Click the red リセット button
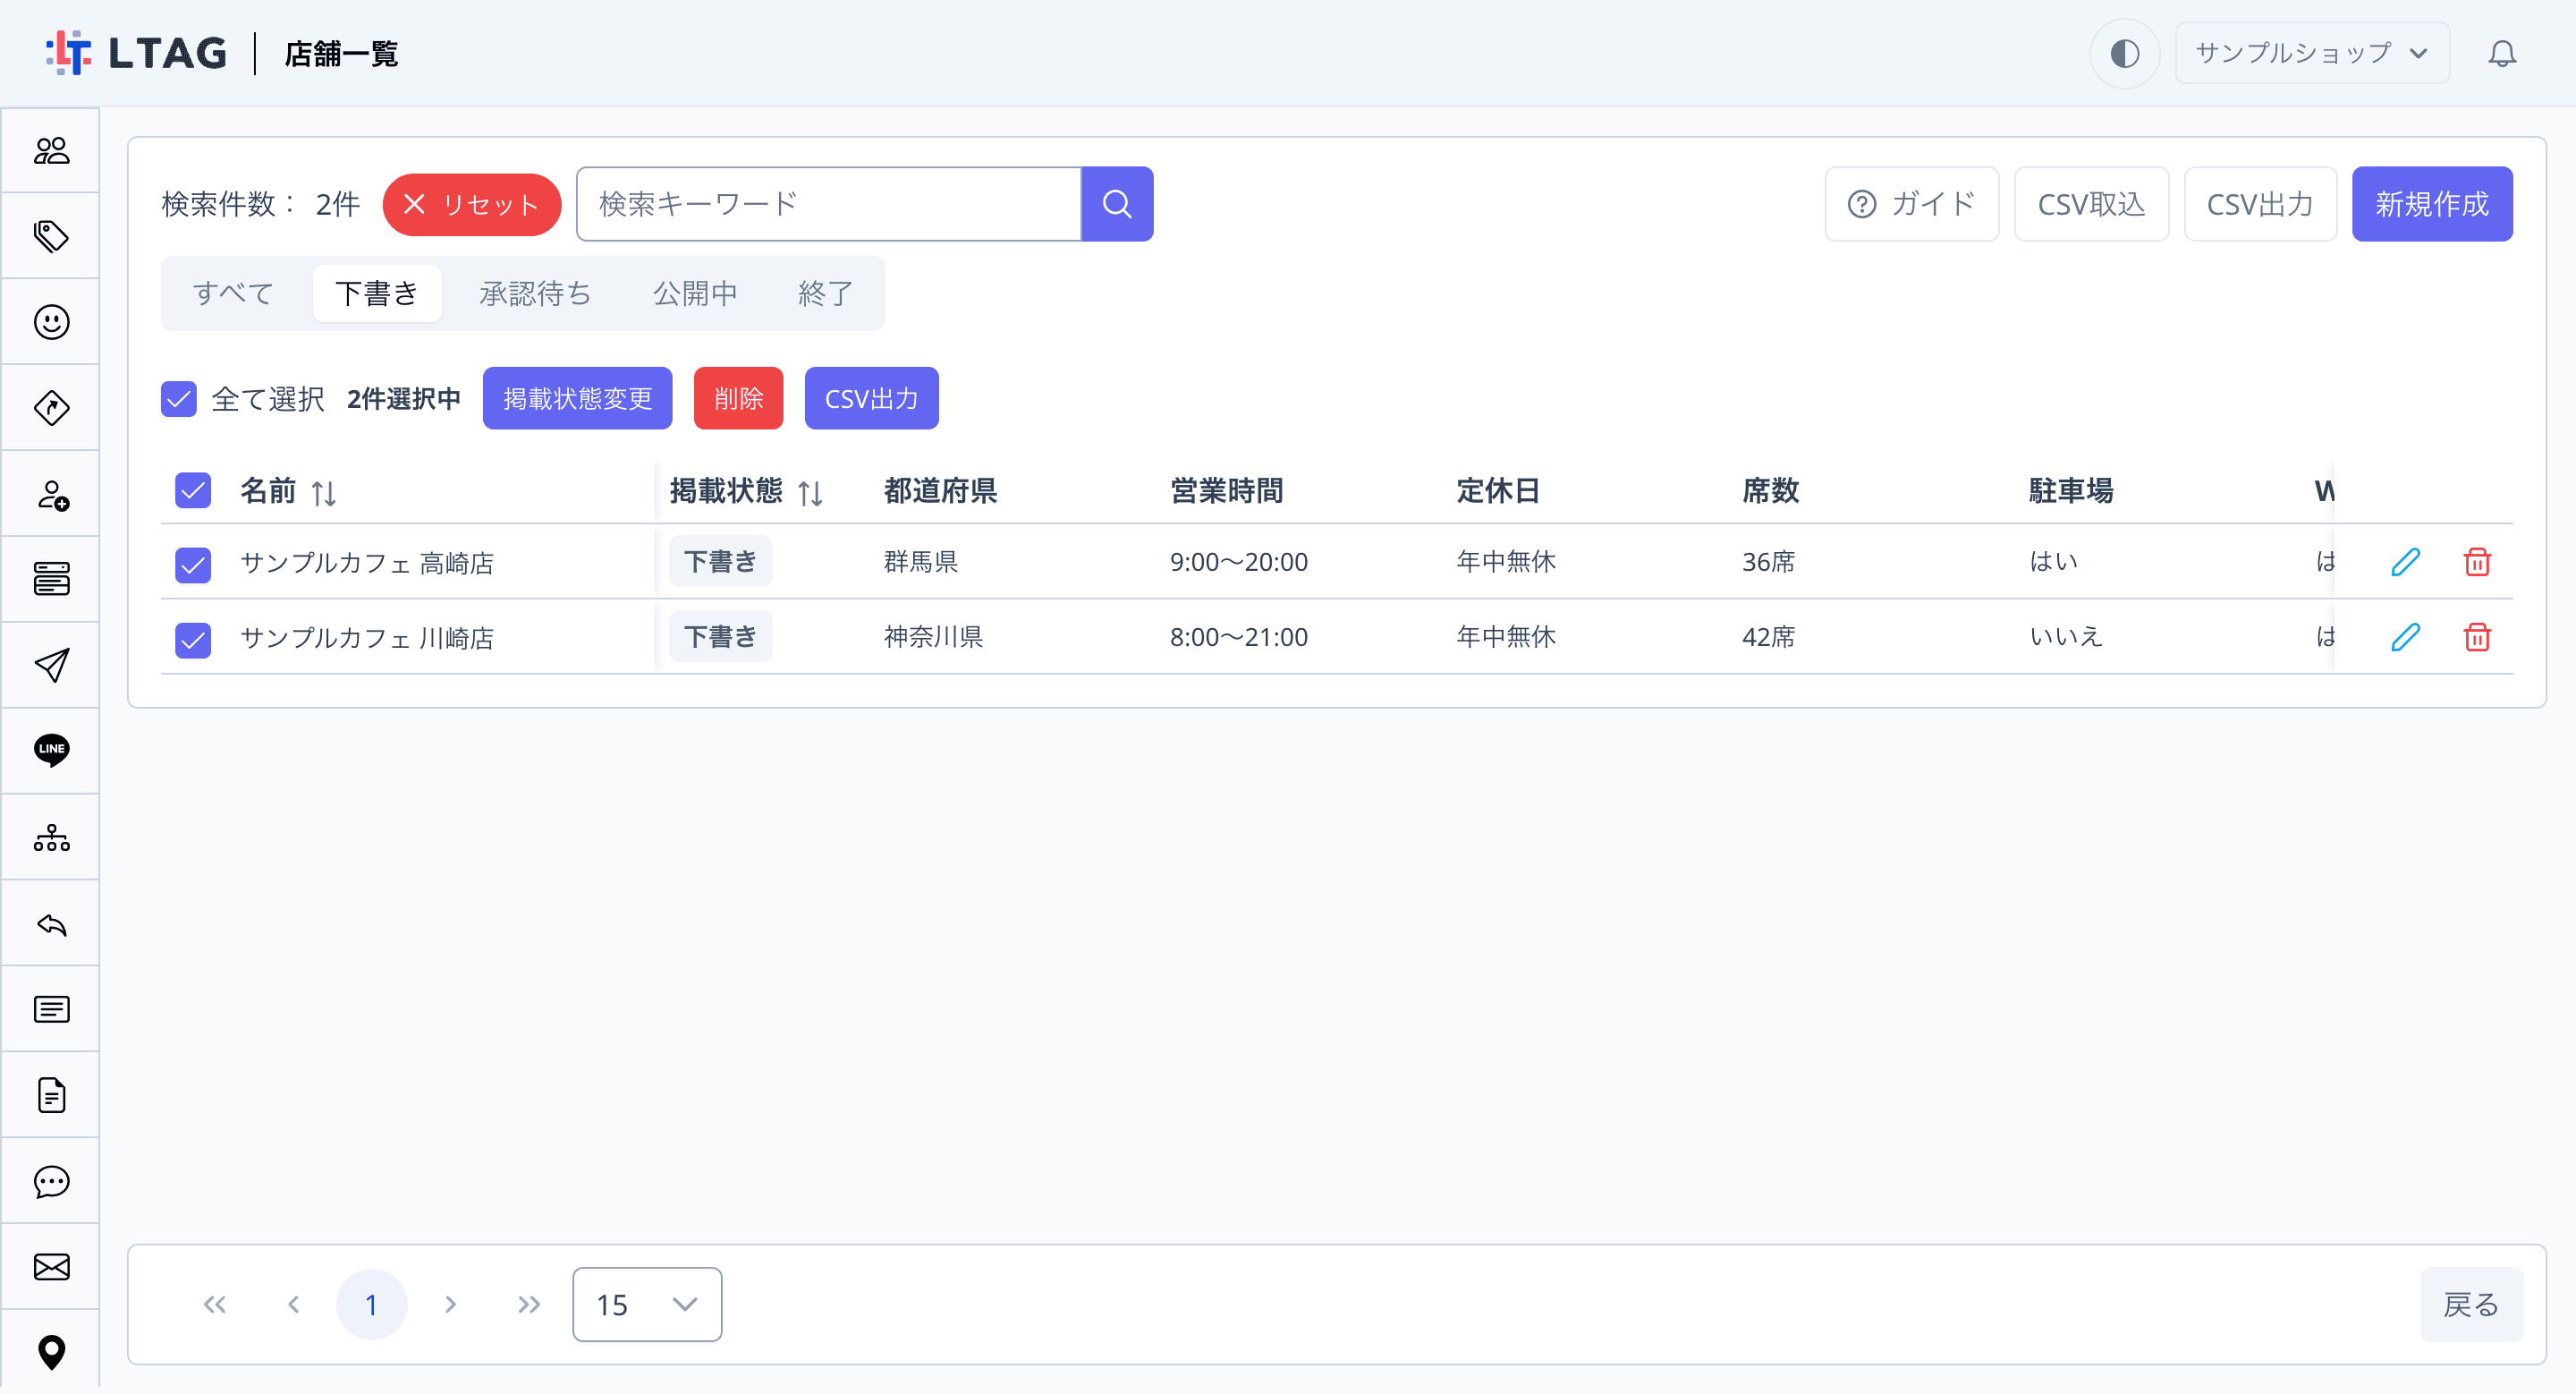2576x1394 pixels. pyautogui.click(x=471, y=205)
